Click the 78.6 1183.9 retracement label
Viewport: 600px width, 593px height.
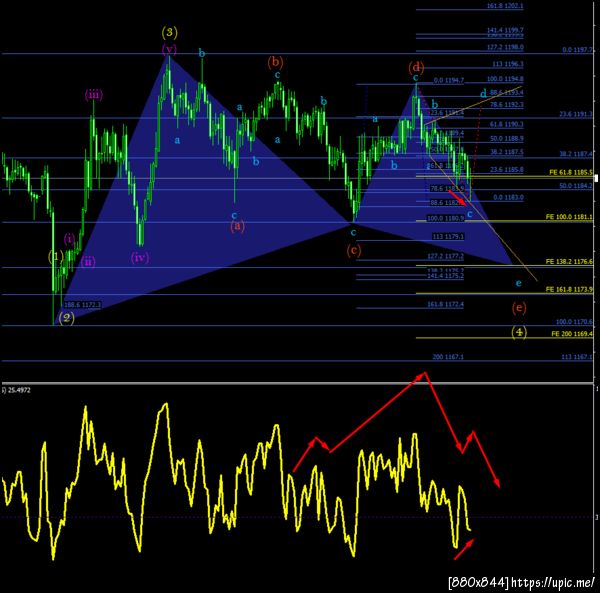(447, 189)
